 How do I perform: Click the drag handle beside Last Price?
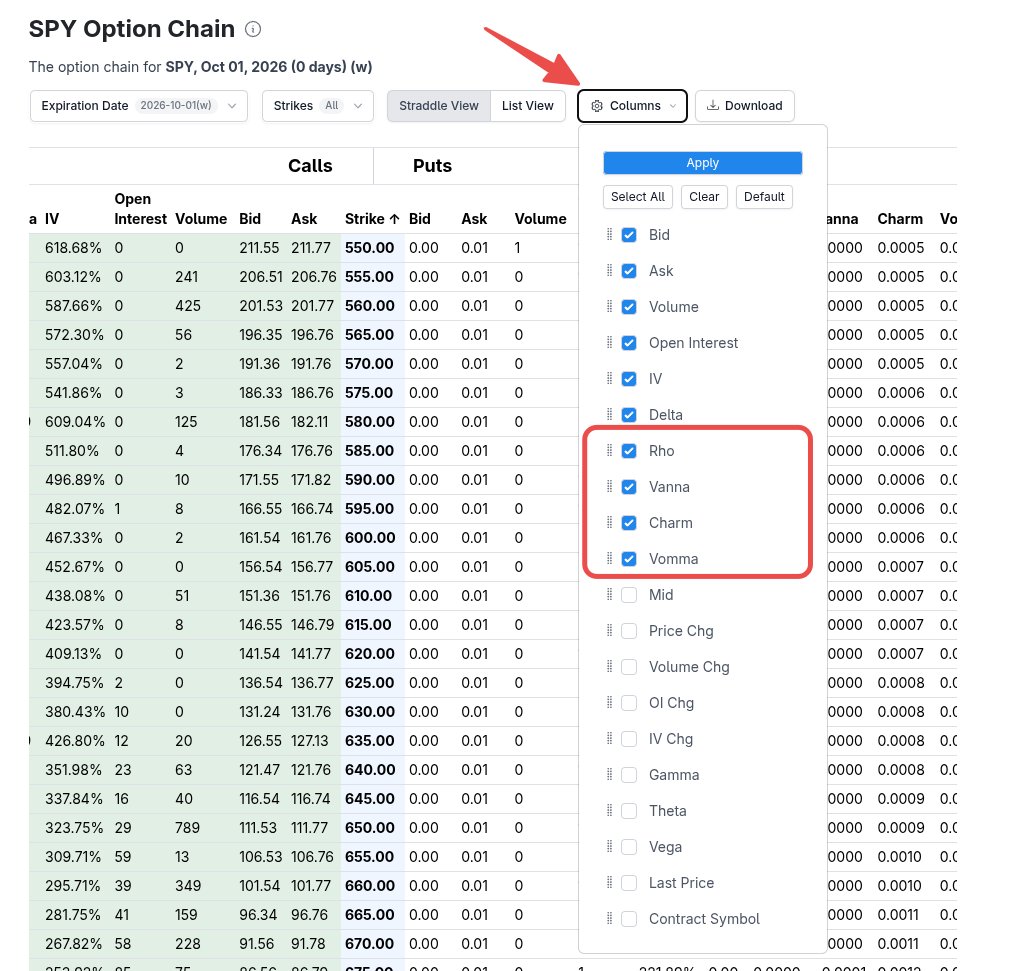609,883
